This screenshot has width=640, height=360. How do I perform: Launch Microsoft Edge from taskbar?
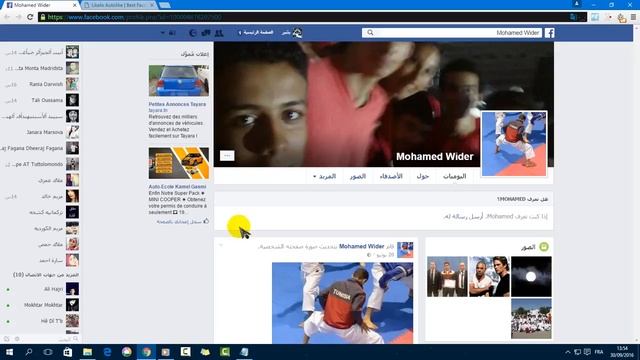point(107,352)
